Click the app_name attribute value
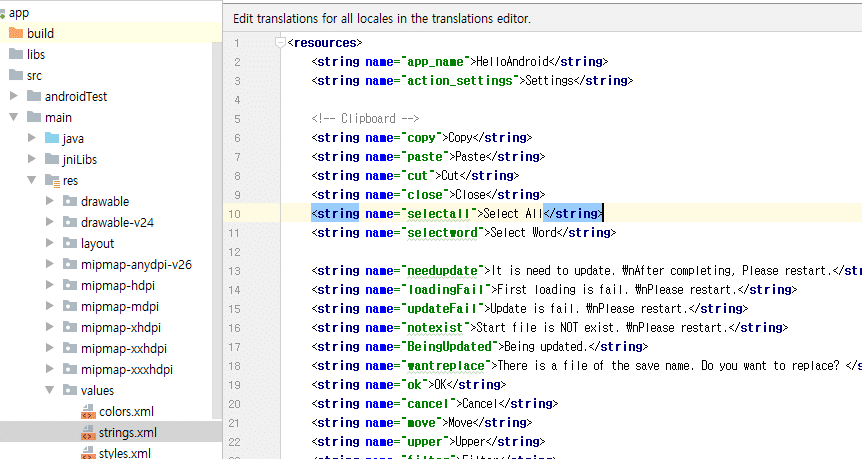 (435, 62)
